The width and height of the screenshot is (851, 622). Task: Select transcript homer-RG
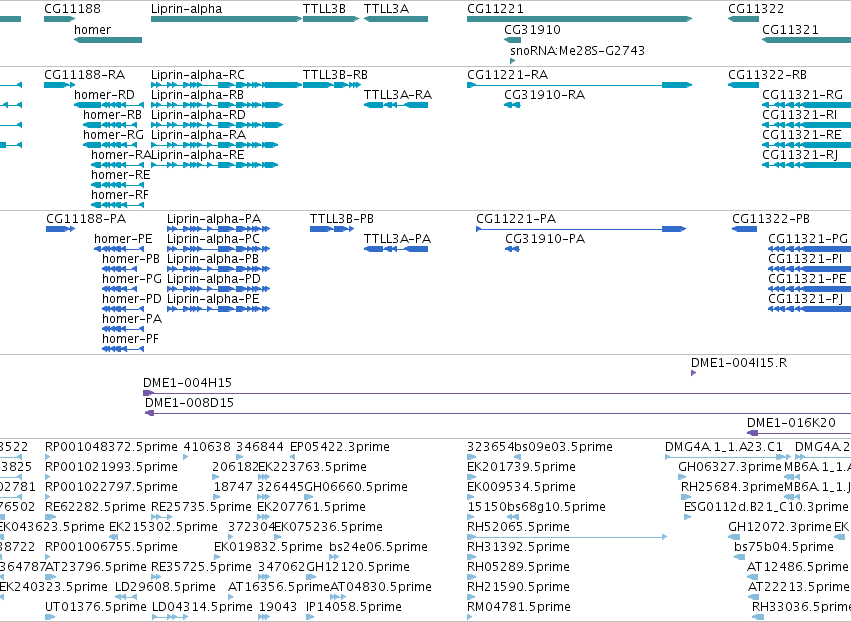(x=113, y=135)
